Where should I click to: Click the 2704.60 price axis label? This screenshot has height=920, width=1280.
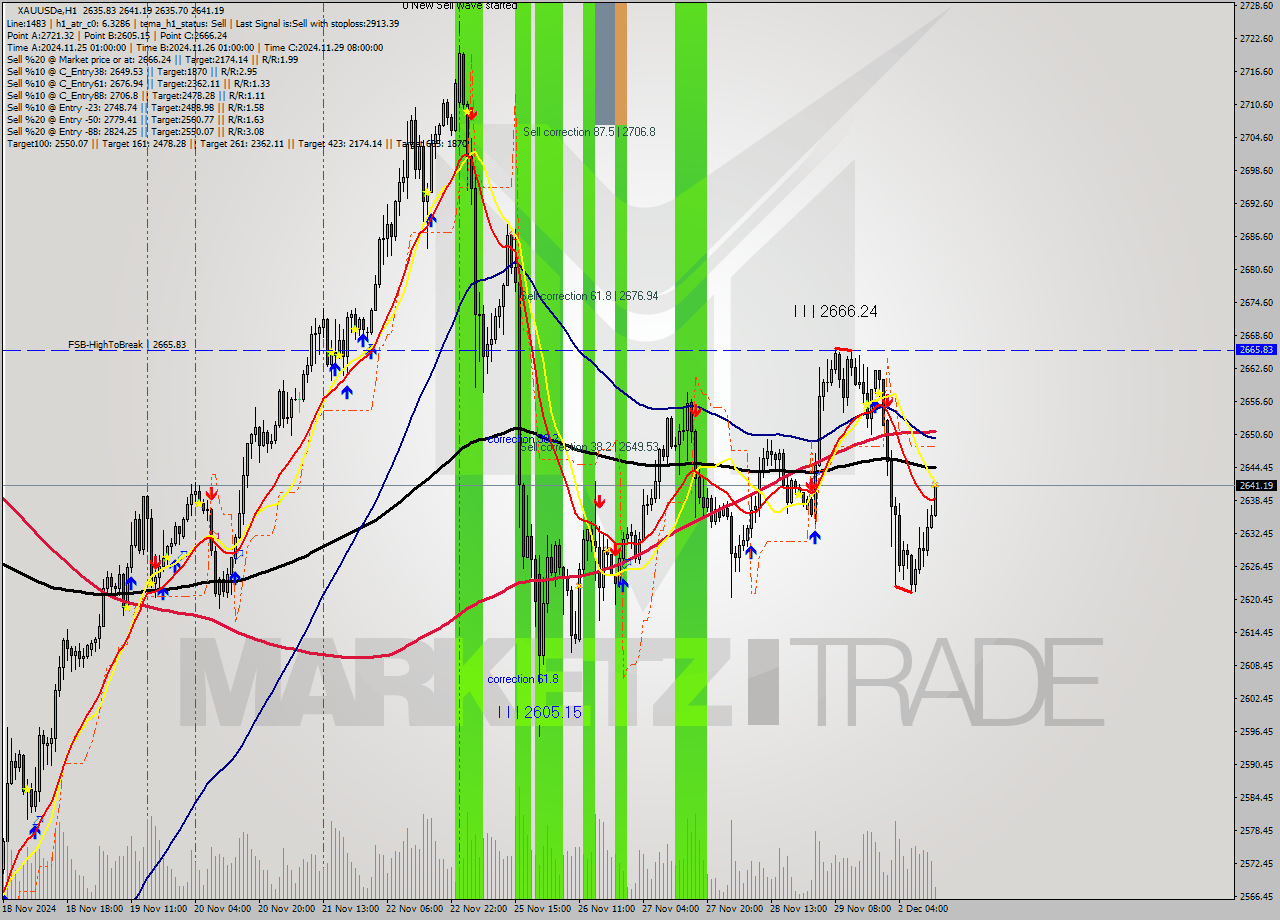(1256, 137)
